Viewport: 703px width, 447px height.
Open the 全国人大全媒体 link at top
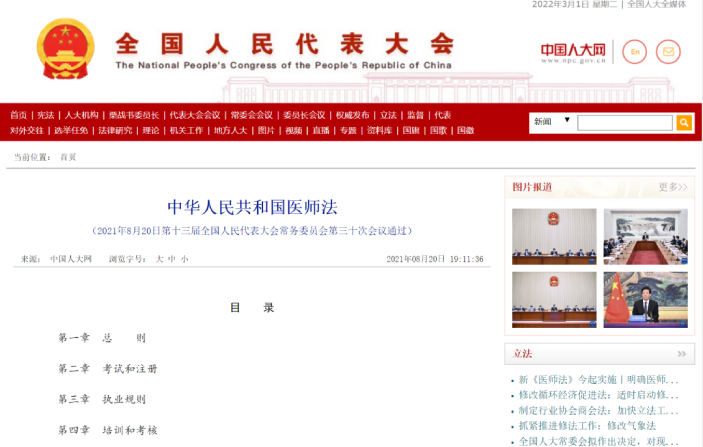click(x=656, y=5)
